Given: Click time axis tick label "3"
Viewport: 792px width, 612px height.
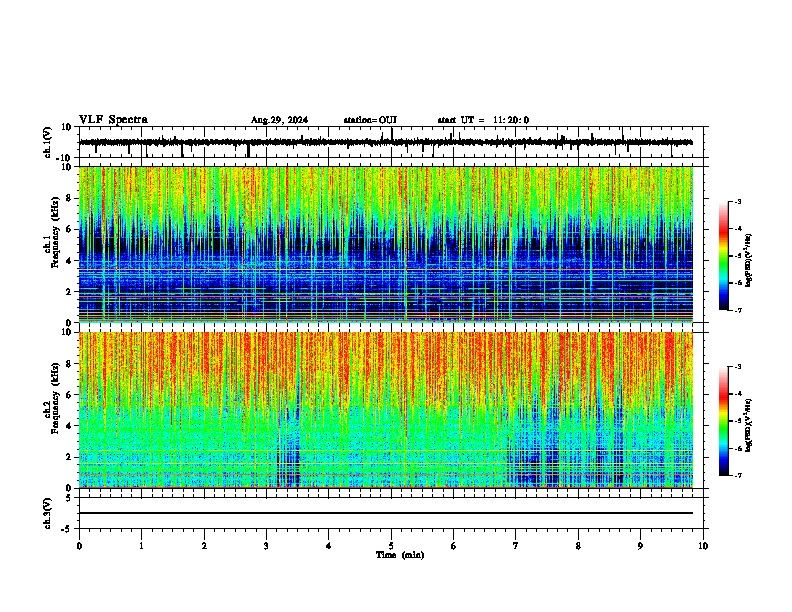Looking at the screenshot, I should 266,546.
